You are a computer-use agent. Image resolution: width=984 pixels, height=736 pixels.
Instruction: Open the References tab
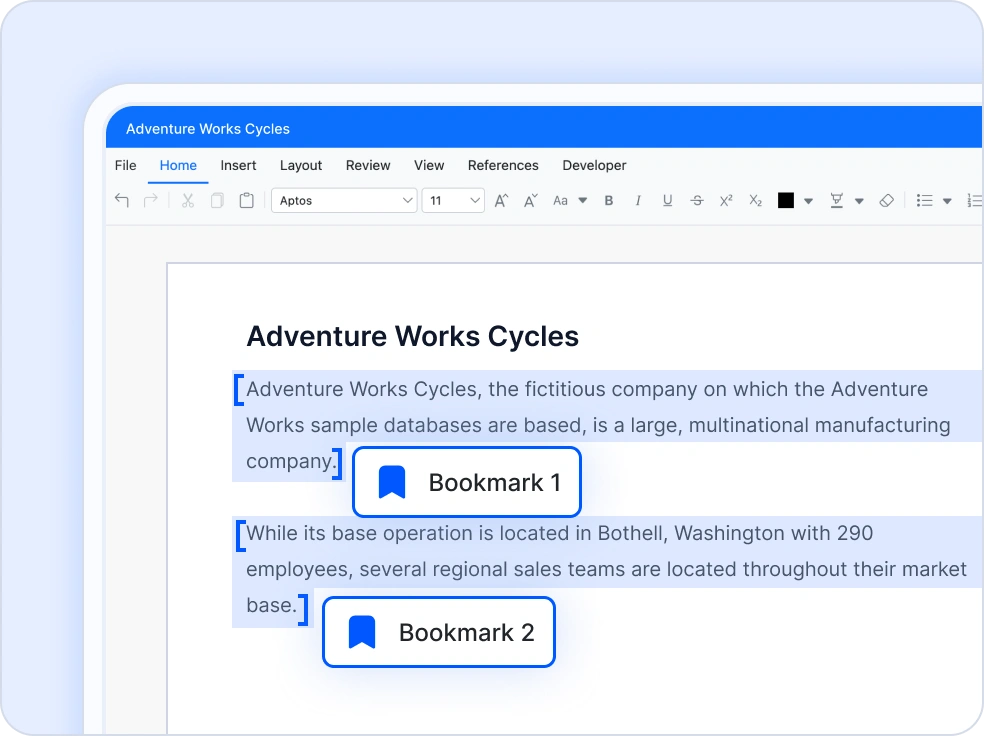pyautogui.click(x=503, y=165)
